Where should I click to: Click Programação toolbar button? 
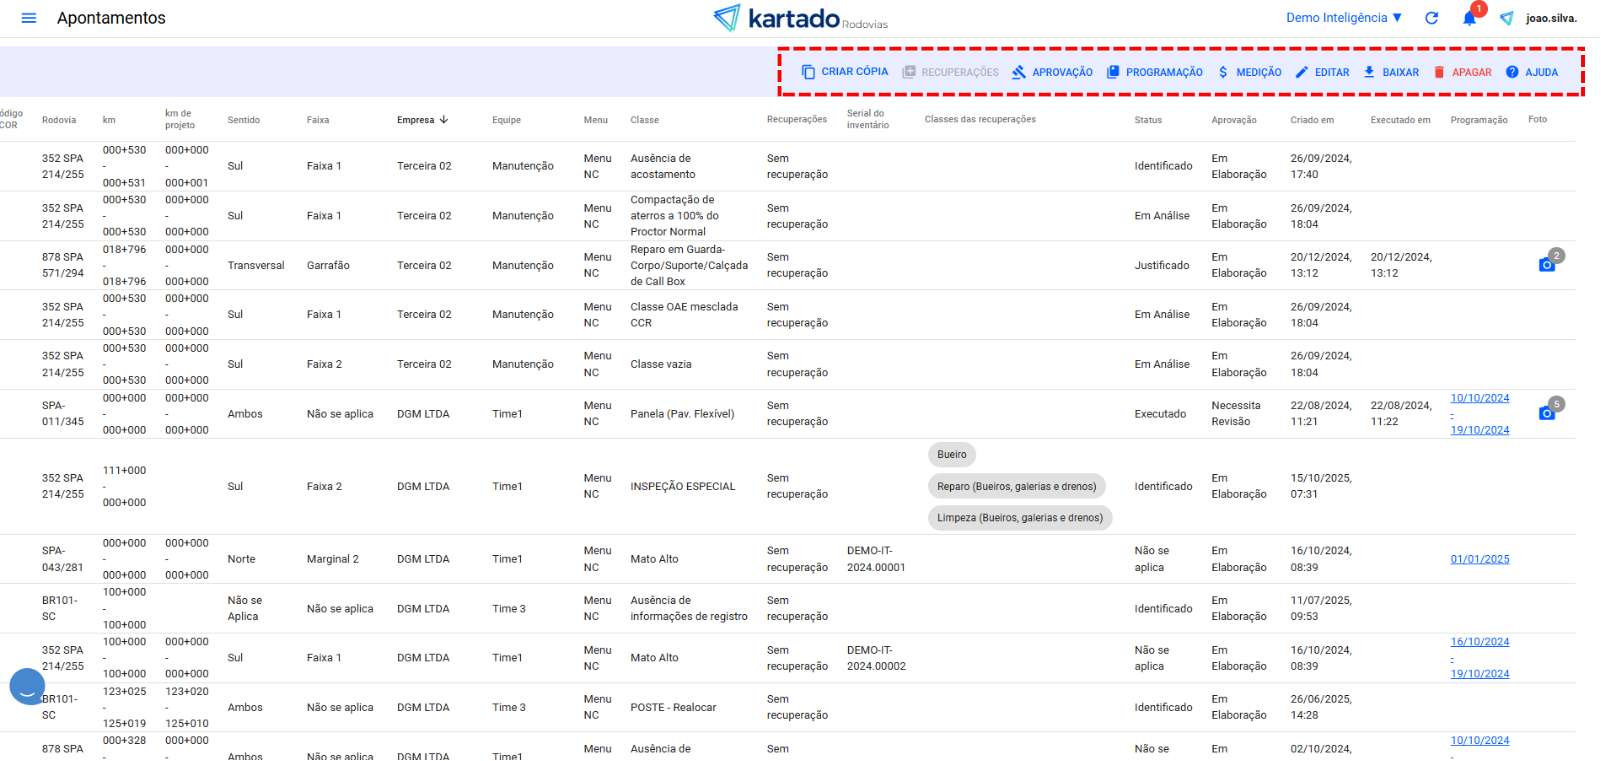point(1155,72)
